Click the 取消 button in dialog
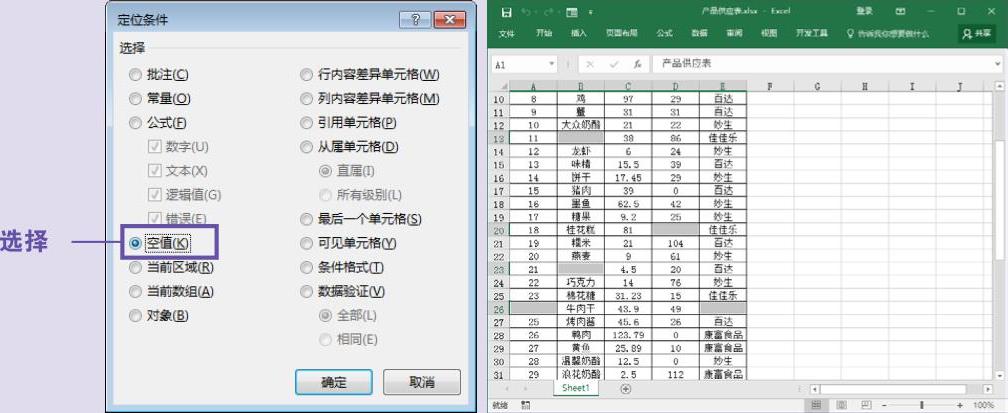 (x=422, y=382)
